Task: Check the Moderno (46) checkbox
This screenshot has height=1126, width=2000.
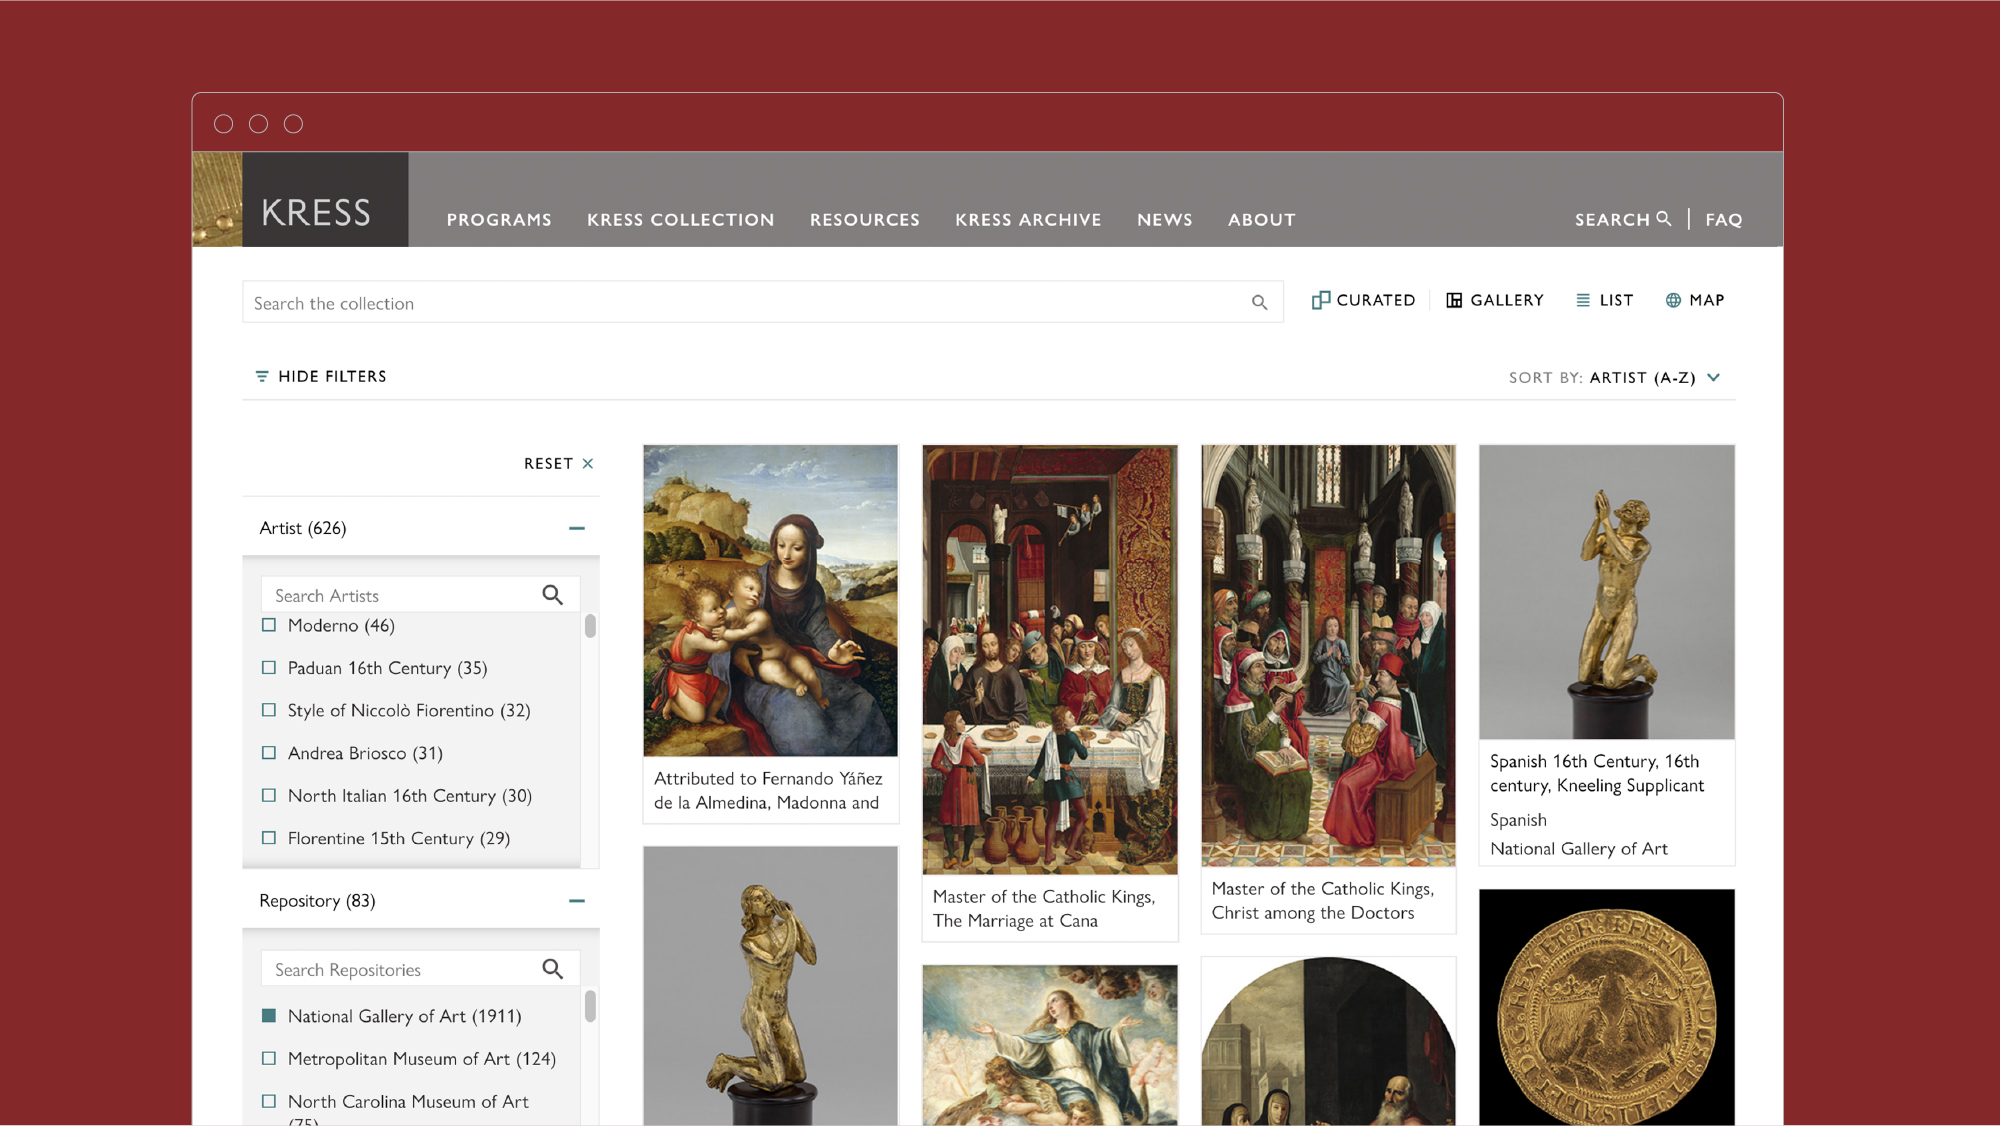Action: point(269,625)
